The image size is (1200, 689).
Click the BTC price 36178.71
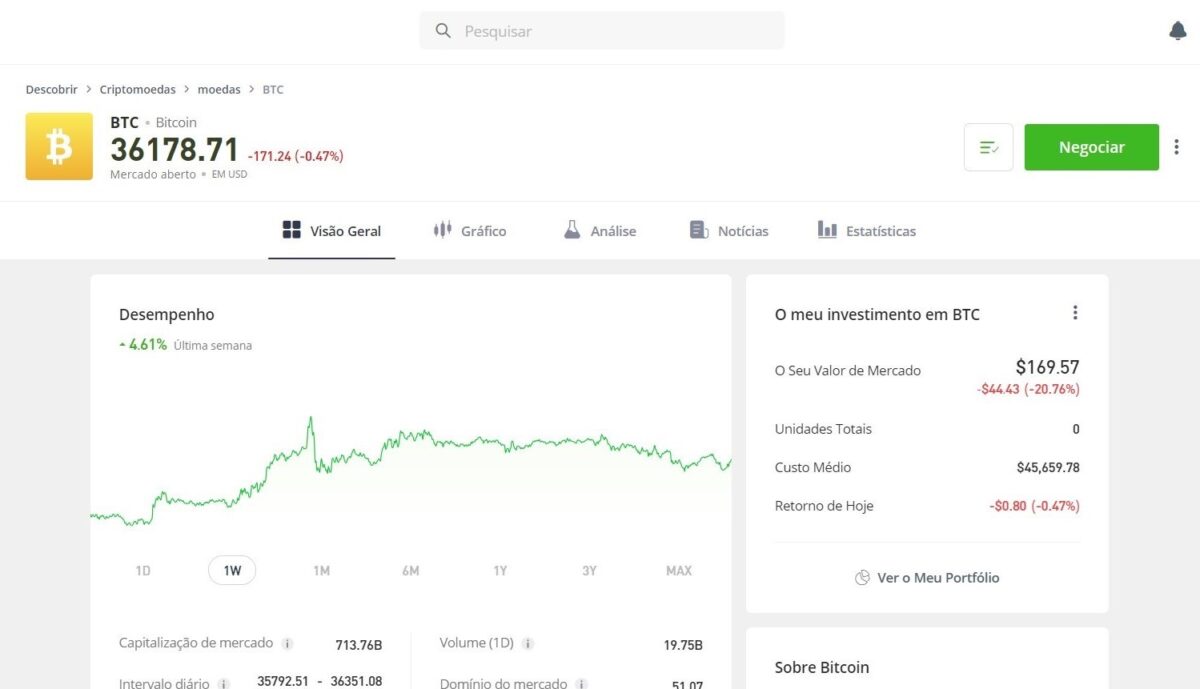[x=175, y=150]
